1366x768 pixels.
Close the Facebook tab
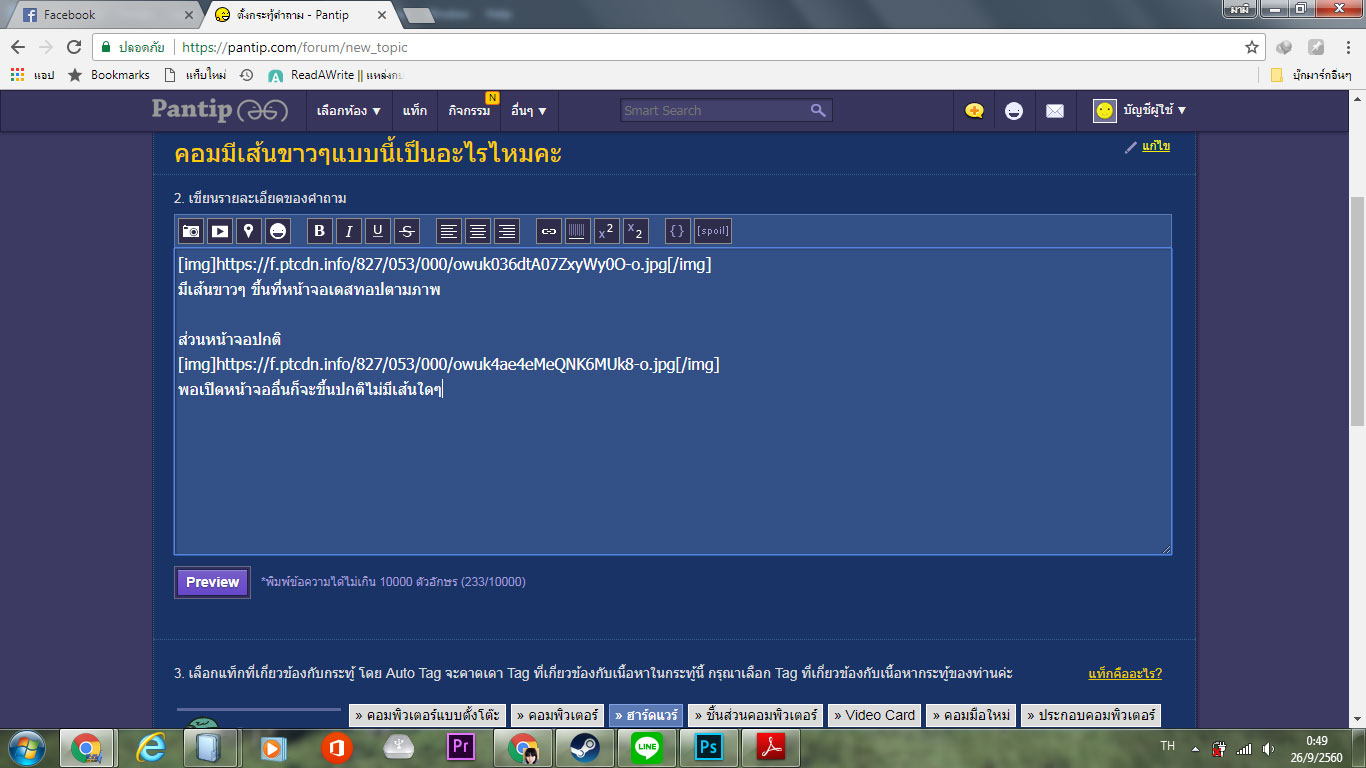pyautogui.click(x=188, y=15)
